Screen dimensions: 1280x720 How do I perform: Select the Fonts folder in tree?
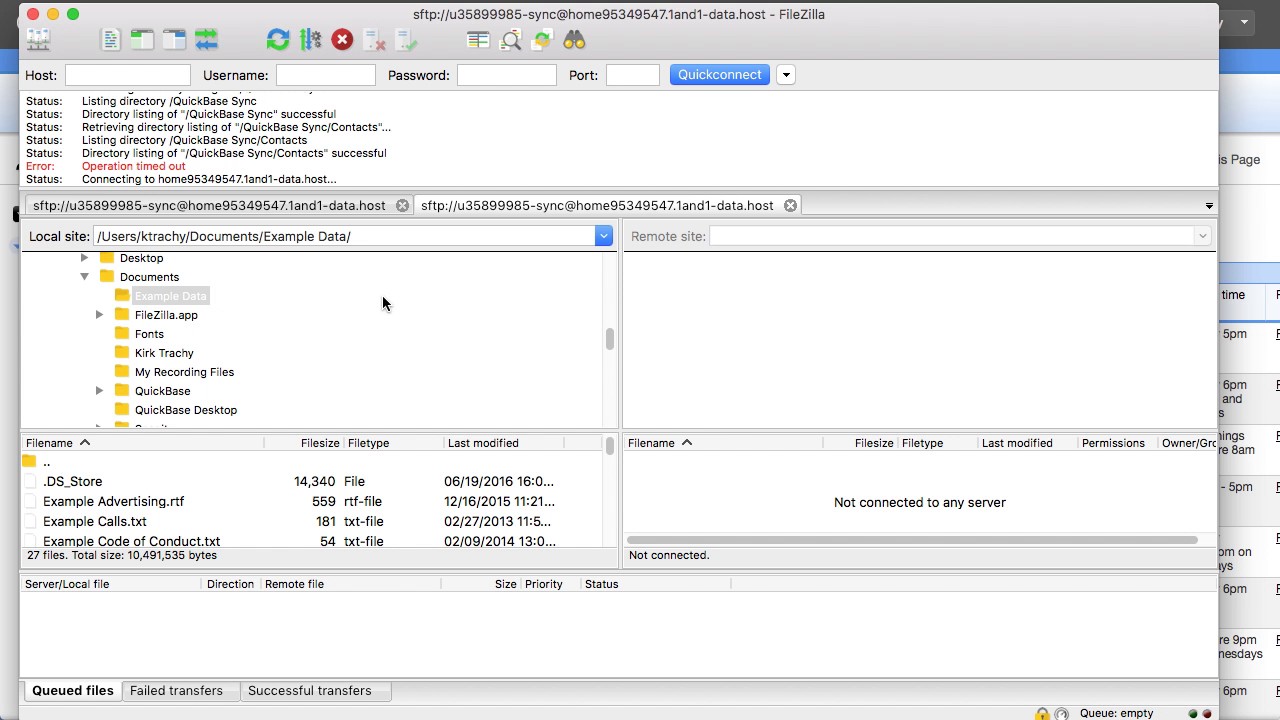(x=149, y=334)
